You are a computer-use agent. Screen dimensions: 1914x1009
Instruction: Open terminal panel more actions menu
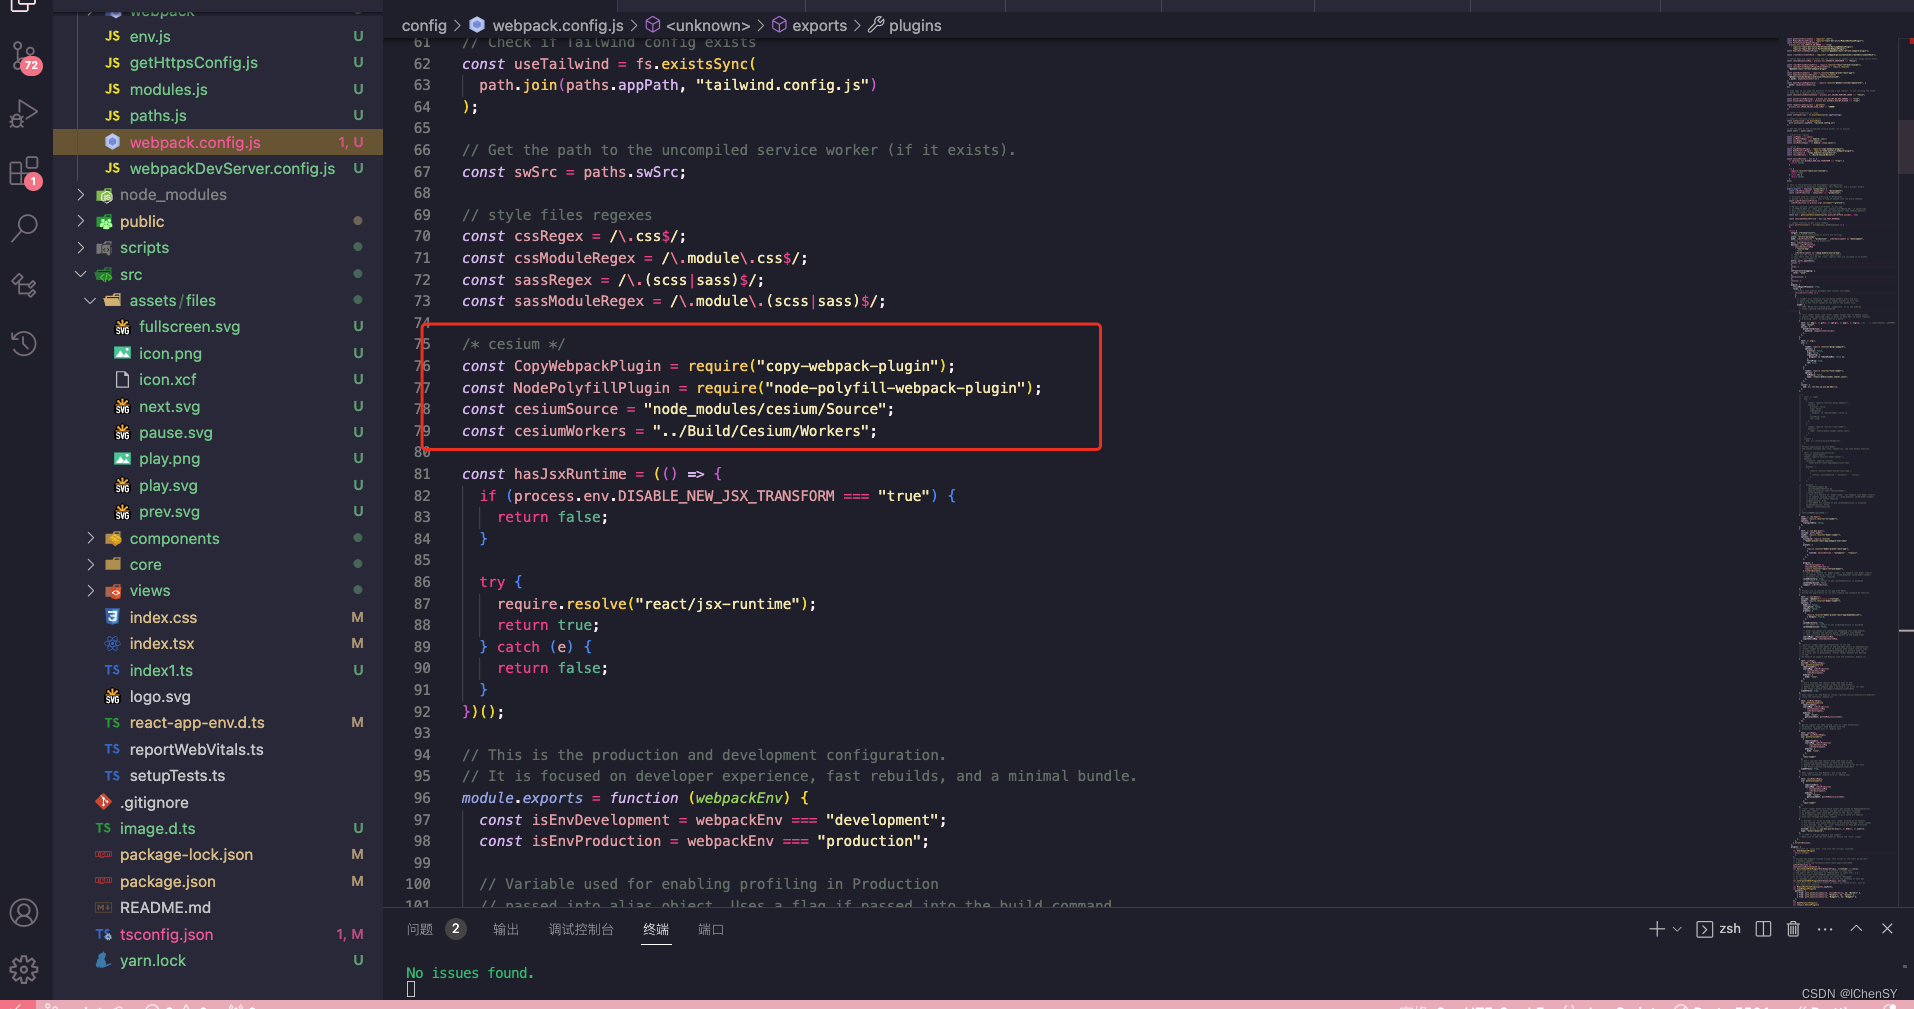coord(1825,929)
